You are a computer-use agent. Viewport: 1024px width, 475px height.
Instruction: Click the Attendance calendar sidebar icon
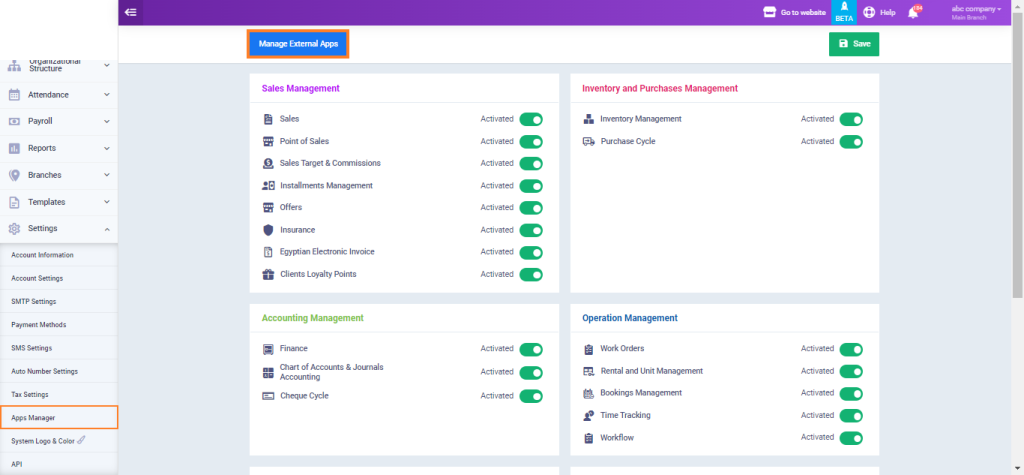pos(14,95)
